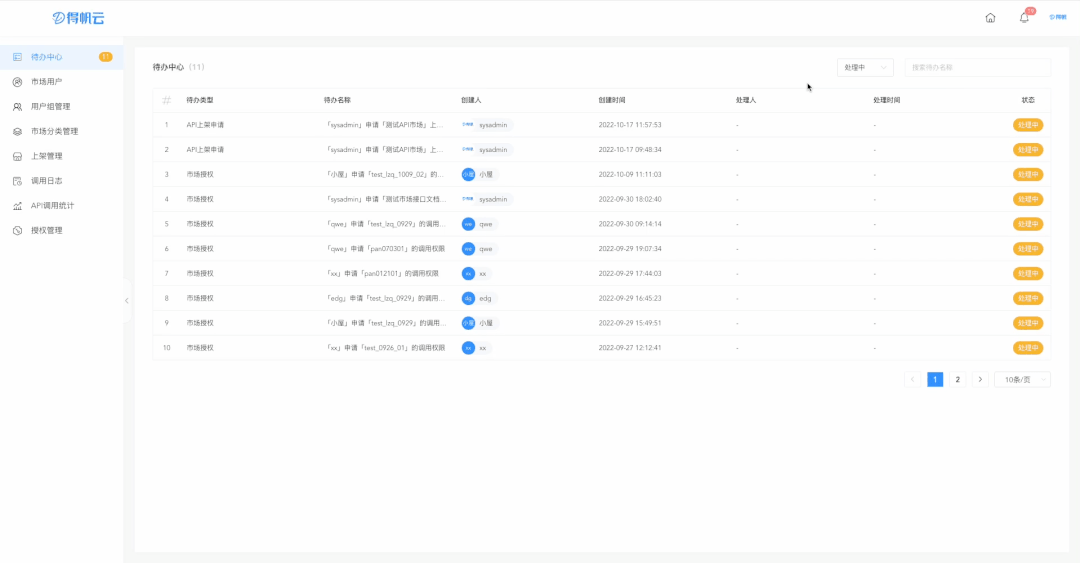This screenshot has width=1080, height=563.
Task: Collapse the sidebar with the arrow handle
Action: [127, 300]
